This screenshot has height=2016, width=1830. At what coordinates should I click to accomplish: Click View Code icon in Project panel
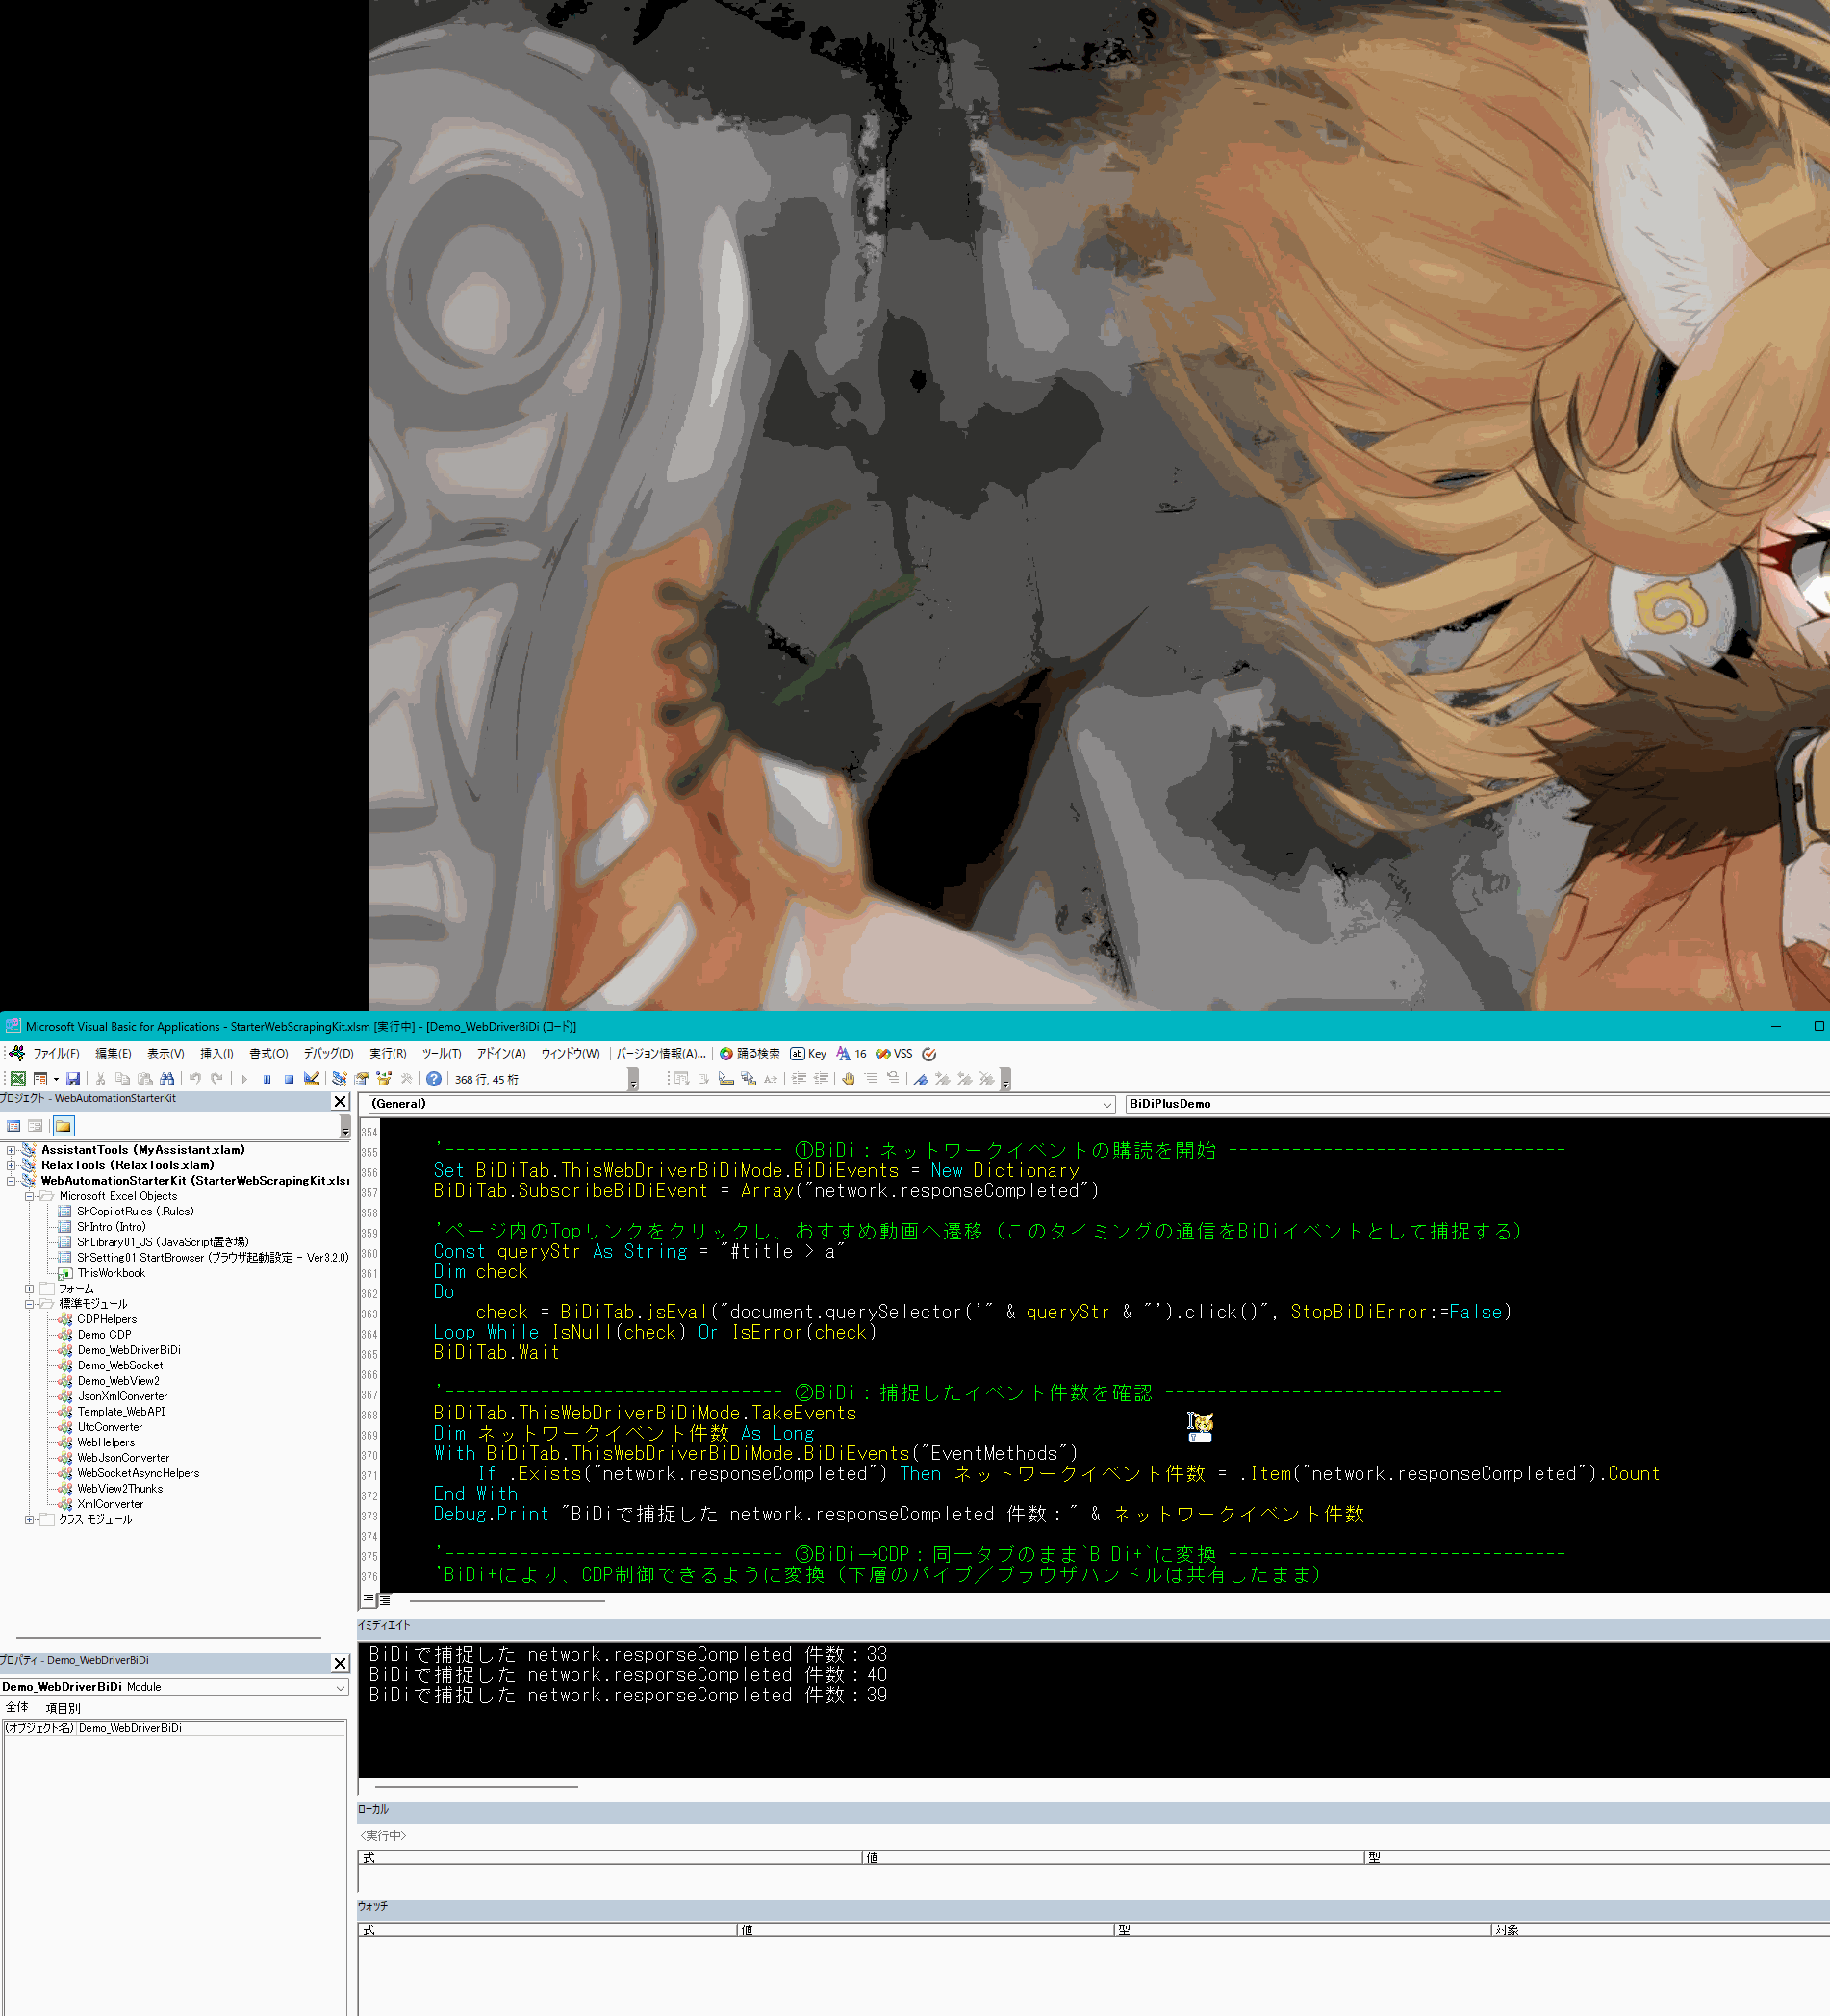click(14, 1126)
